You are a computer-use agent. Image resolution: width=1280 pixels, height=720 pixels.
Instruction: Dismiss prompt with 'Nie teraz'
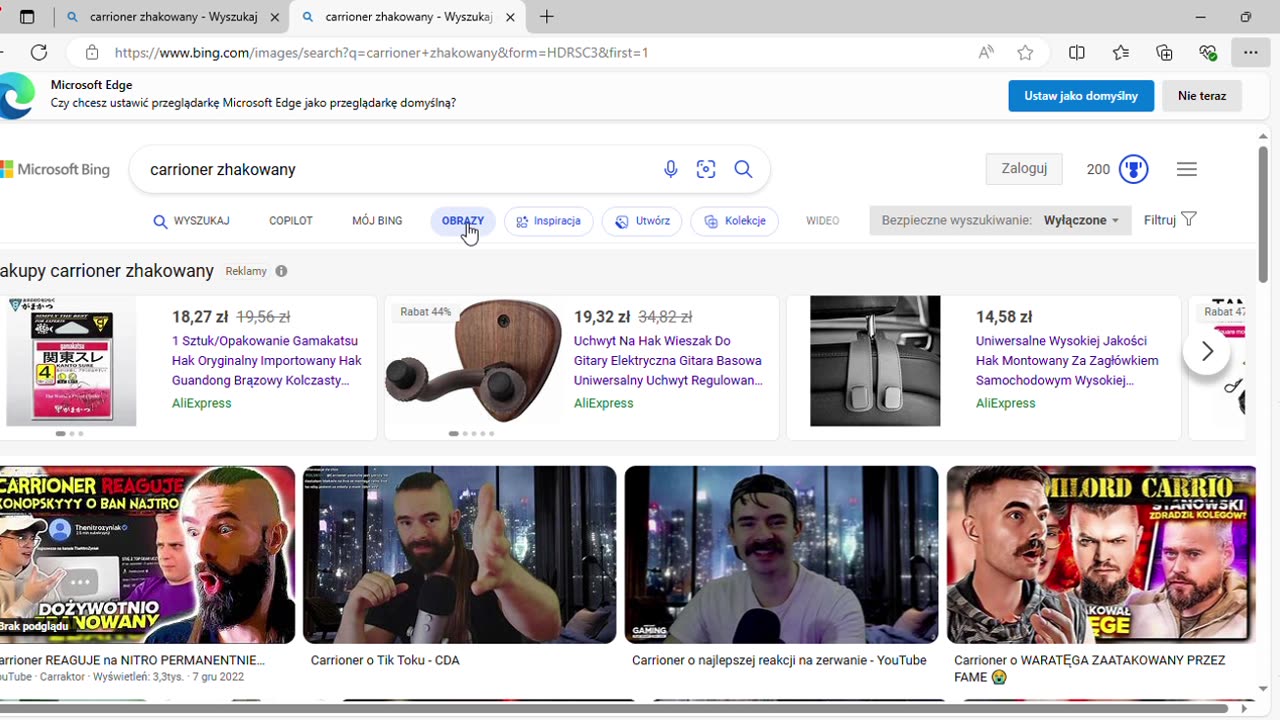point(1202,96)
